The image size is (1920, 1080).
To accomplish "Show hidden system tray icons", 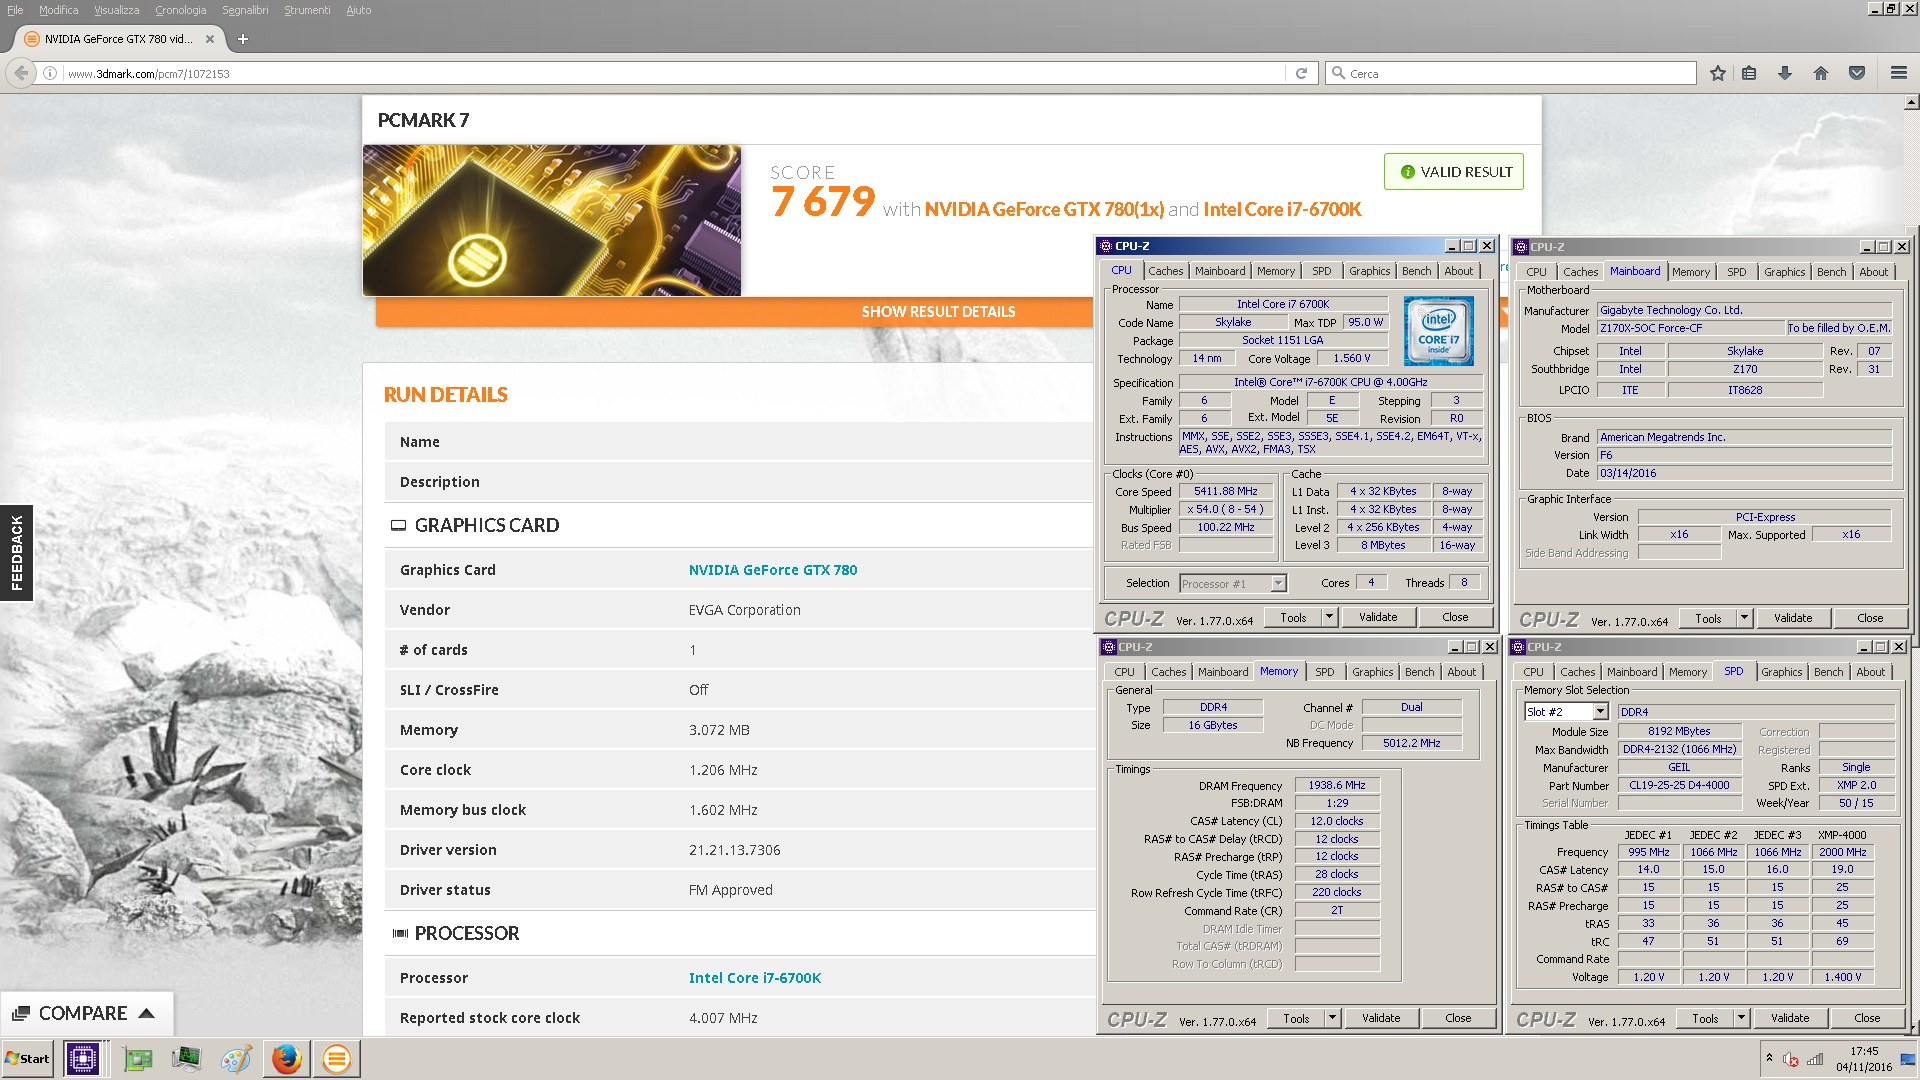I will point(1769,1058).
